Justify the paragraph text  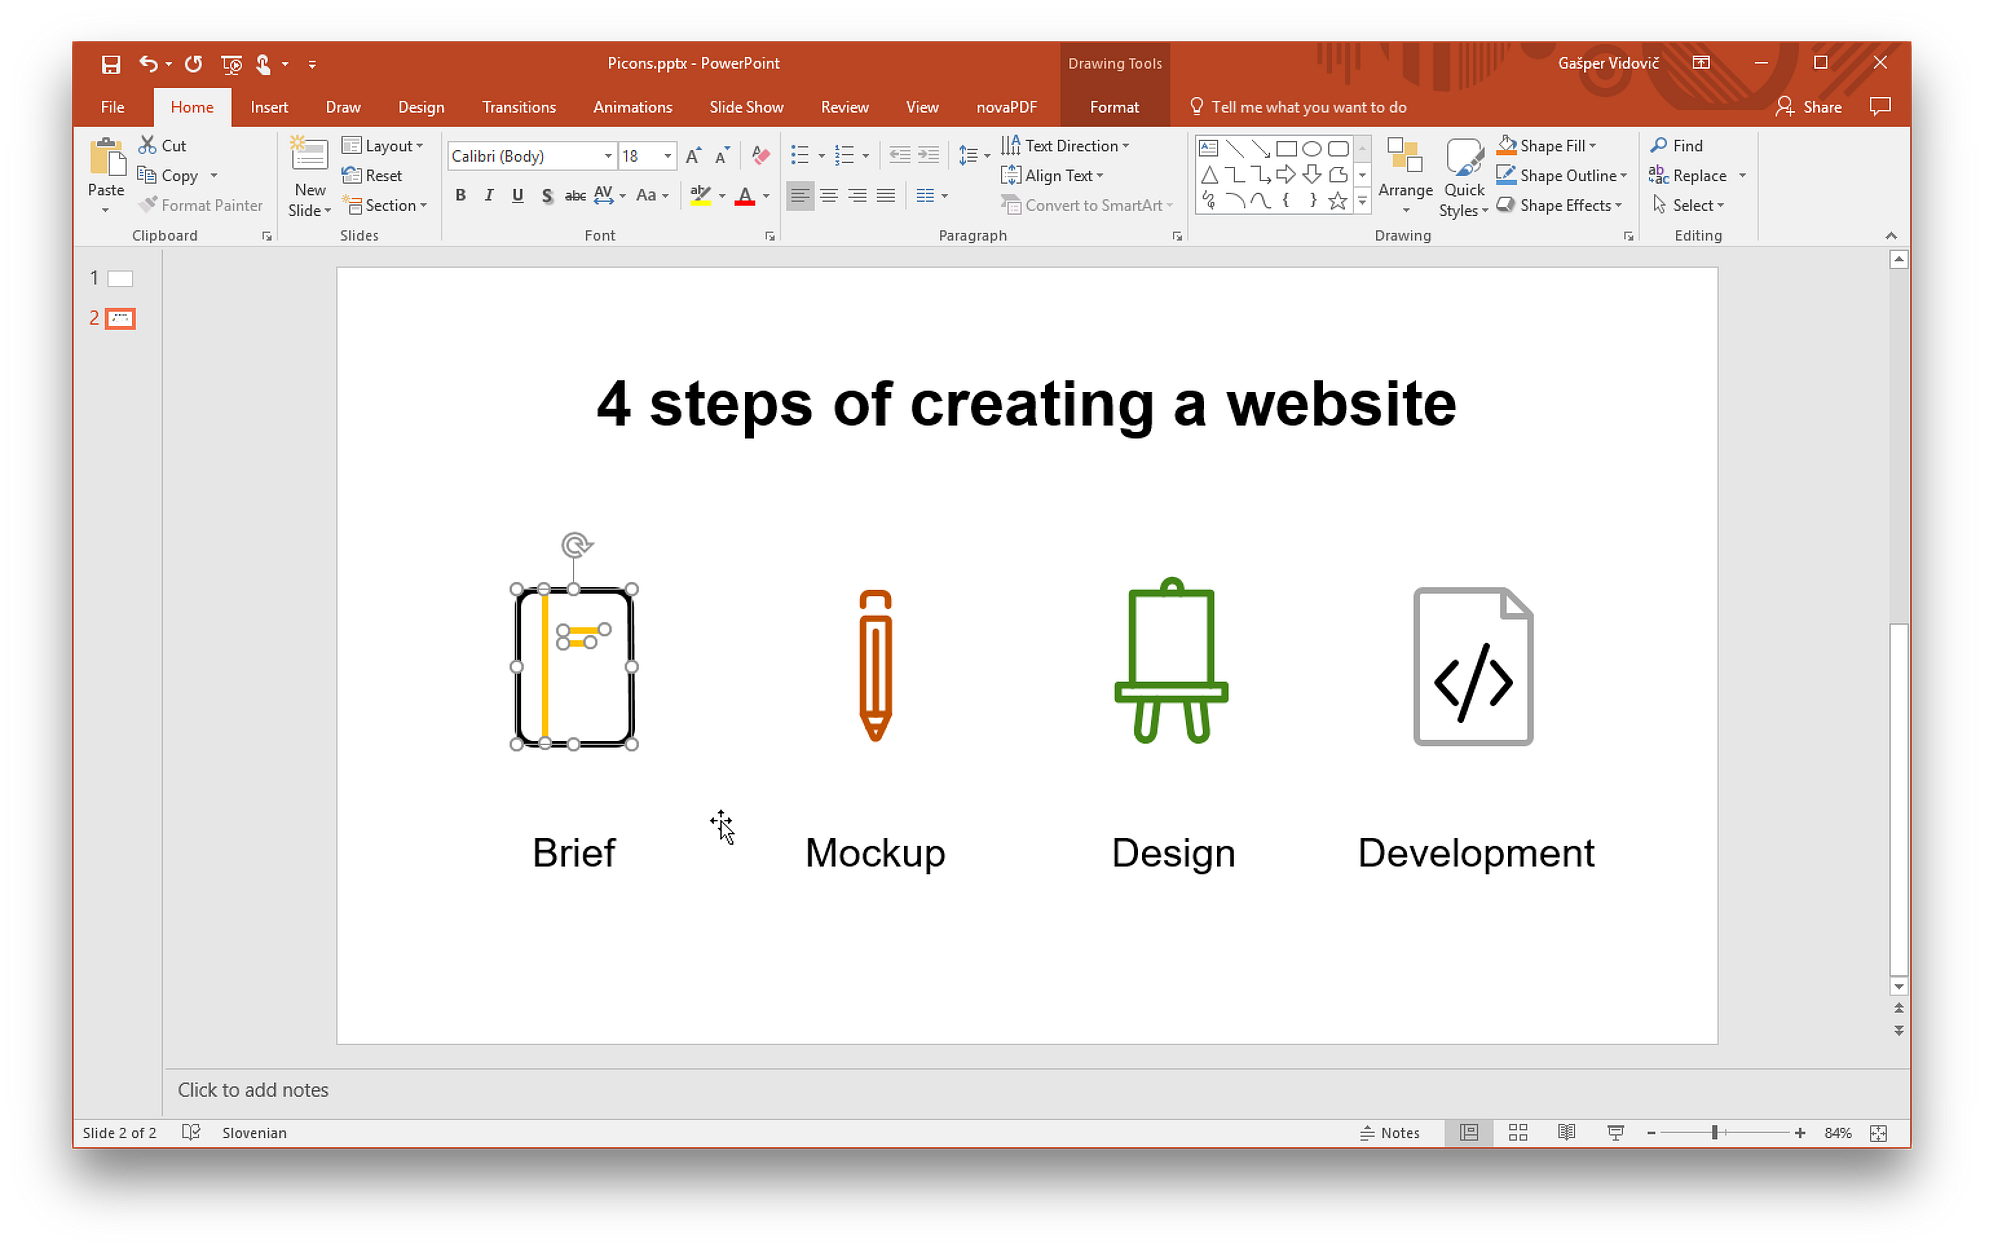[886, 195]
